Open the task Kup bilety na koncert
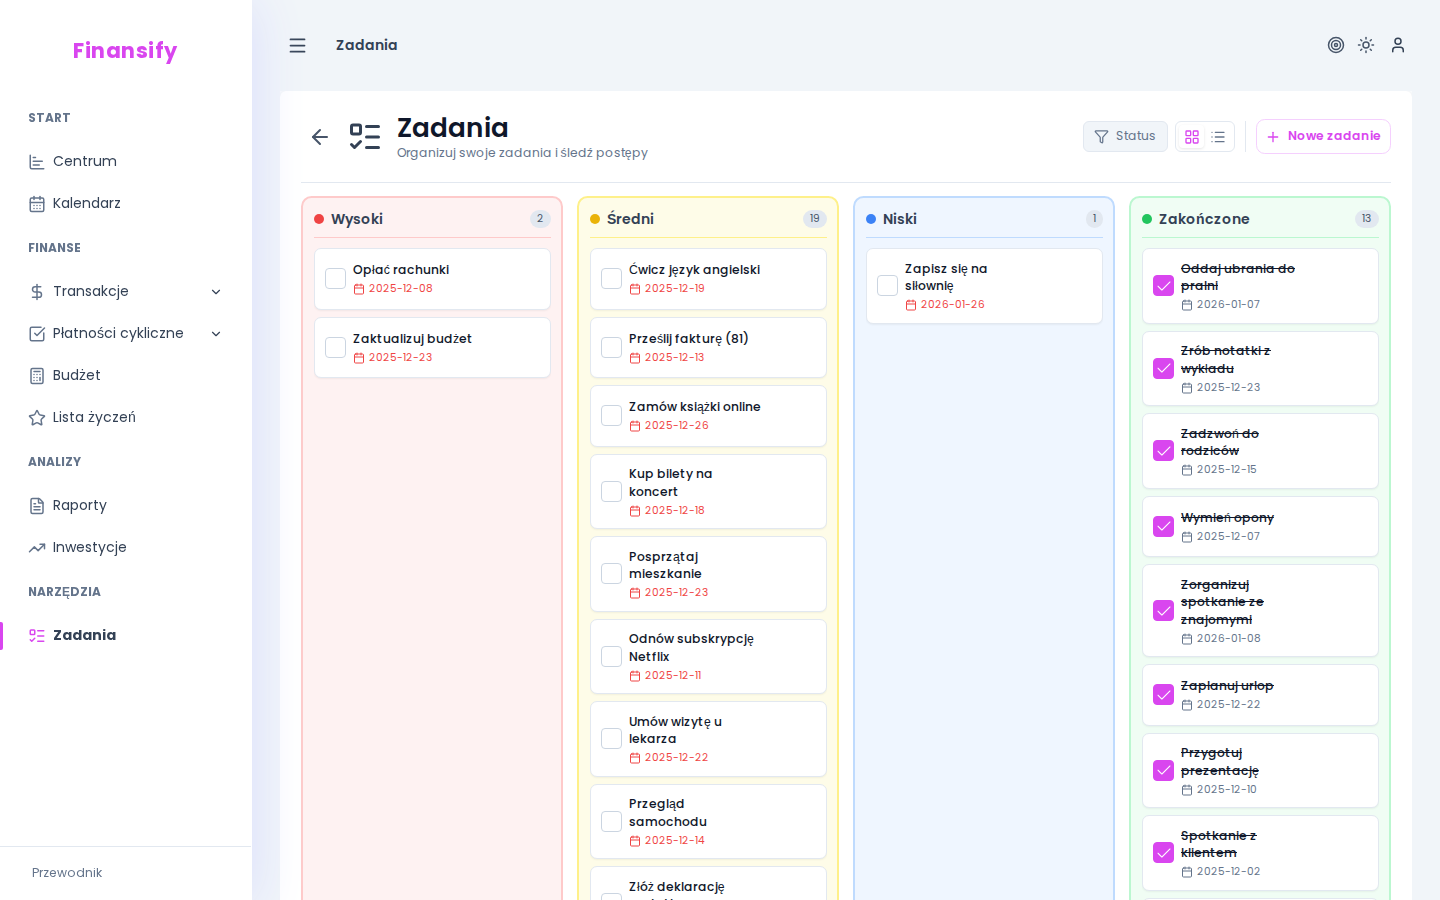 click(x=708, y=491)
